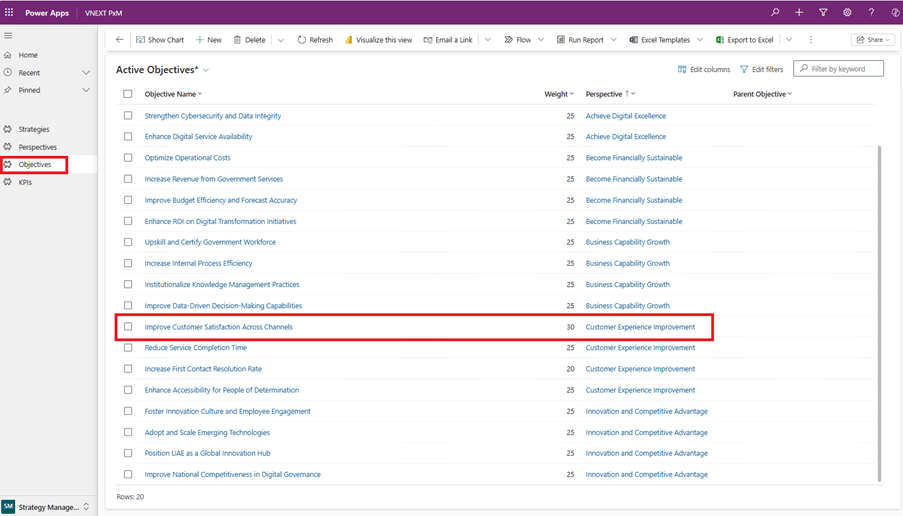Image resolution: width=903 pixels, height=516 pixels.
Task: Click Edit columns
Action: pos(704,69)
